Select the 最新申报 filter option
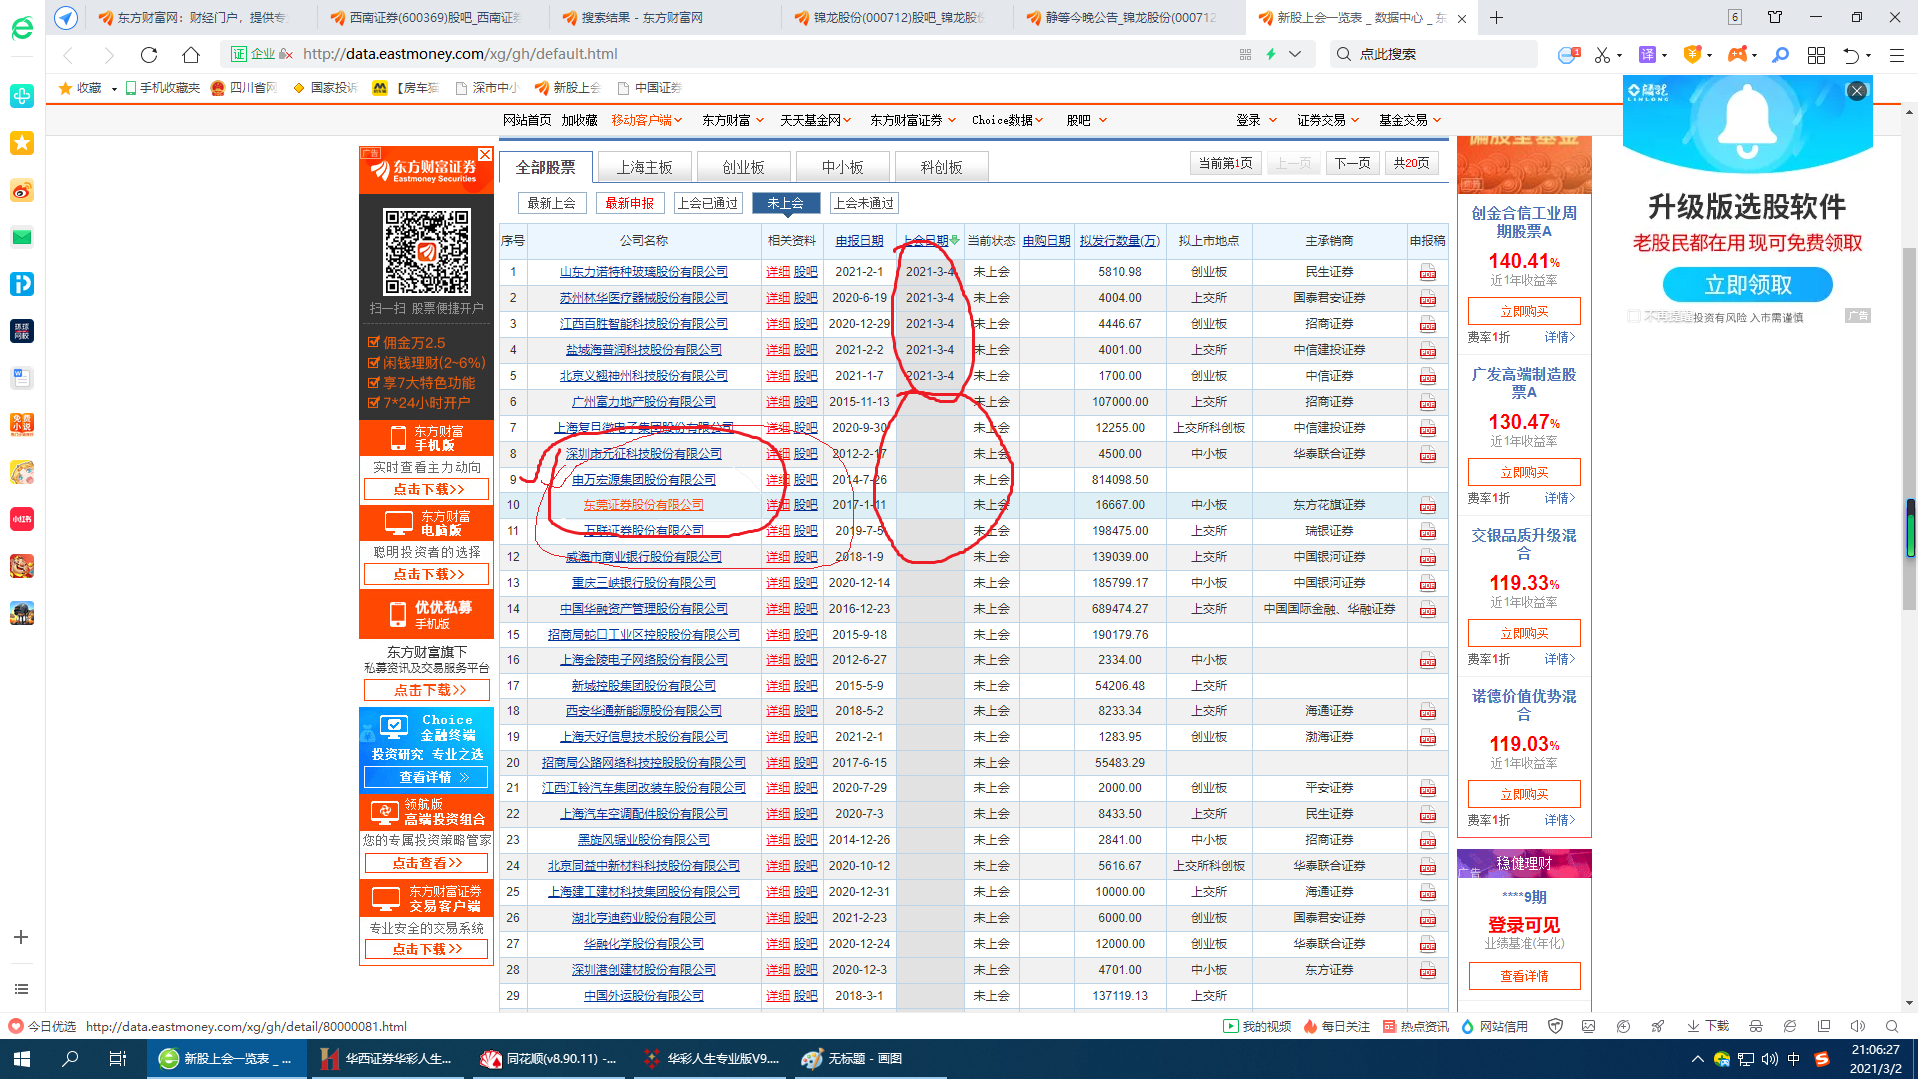The height and width of the screenshot is (1080, 1920). 630,203
